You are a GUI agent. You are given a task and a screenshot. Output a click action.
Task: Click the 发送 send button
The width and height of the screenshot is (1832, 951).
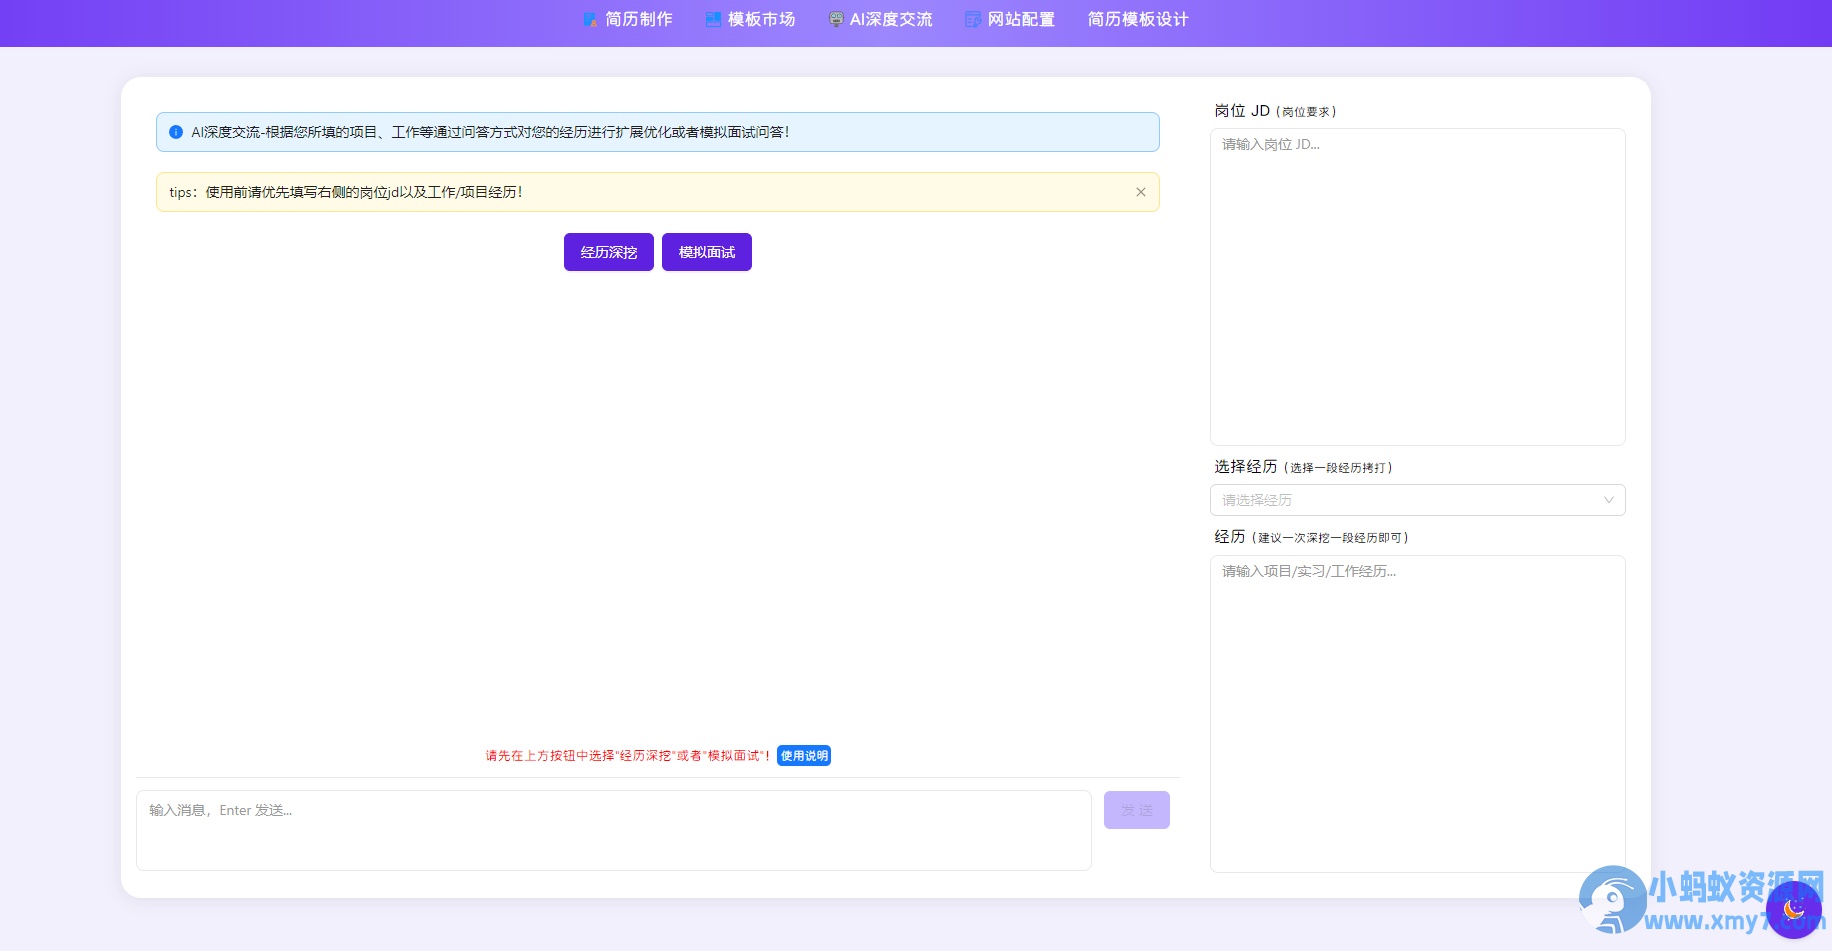point(1137,810)
